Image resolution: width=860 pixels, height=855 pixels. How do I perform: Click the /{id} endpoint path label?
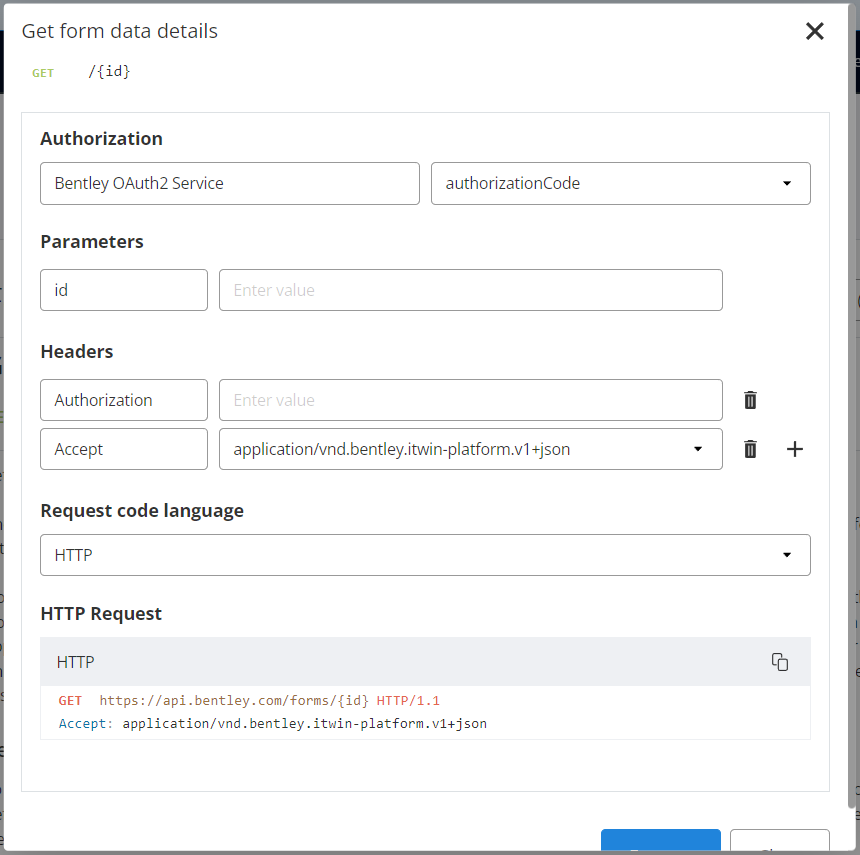click(108, 71)
